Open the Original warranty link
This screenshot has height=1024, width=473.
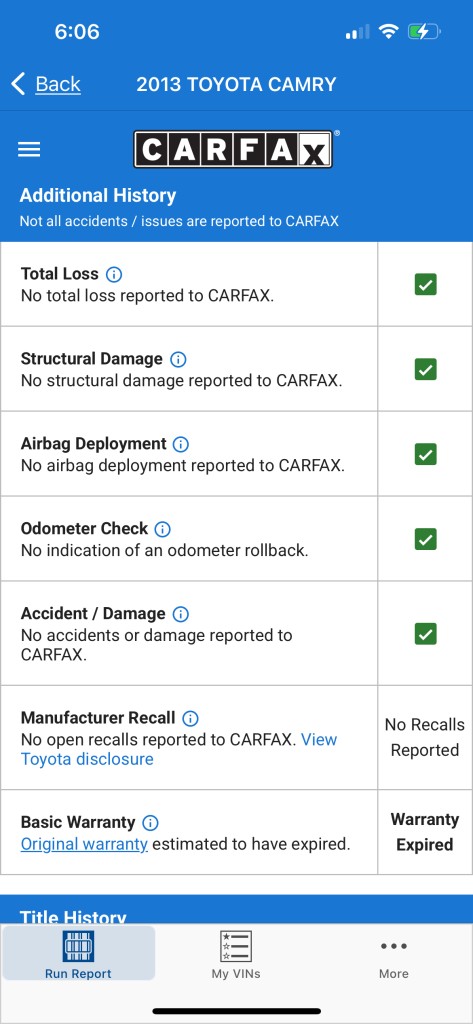point(84,844)
